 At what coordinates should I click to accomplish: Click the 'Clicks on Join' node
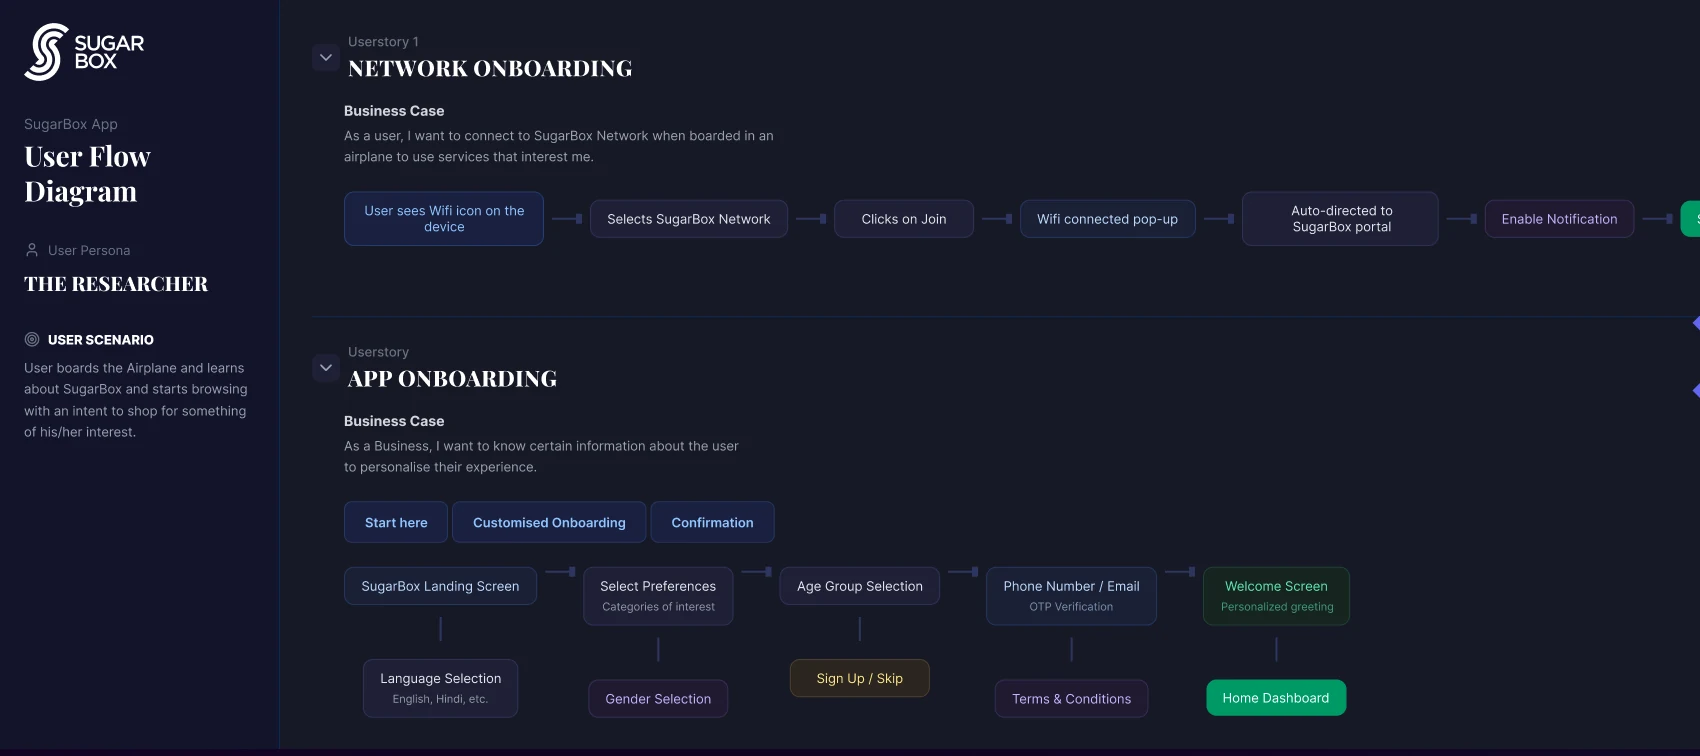pos(904,219)
